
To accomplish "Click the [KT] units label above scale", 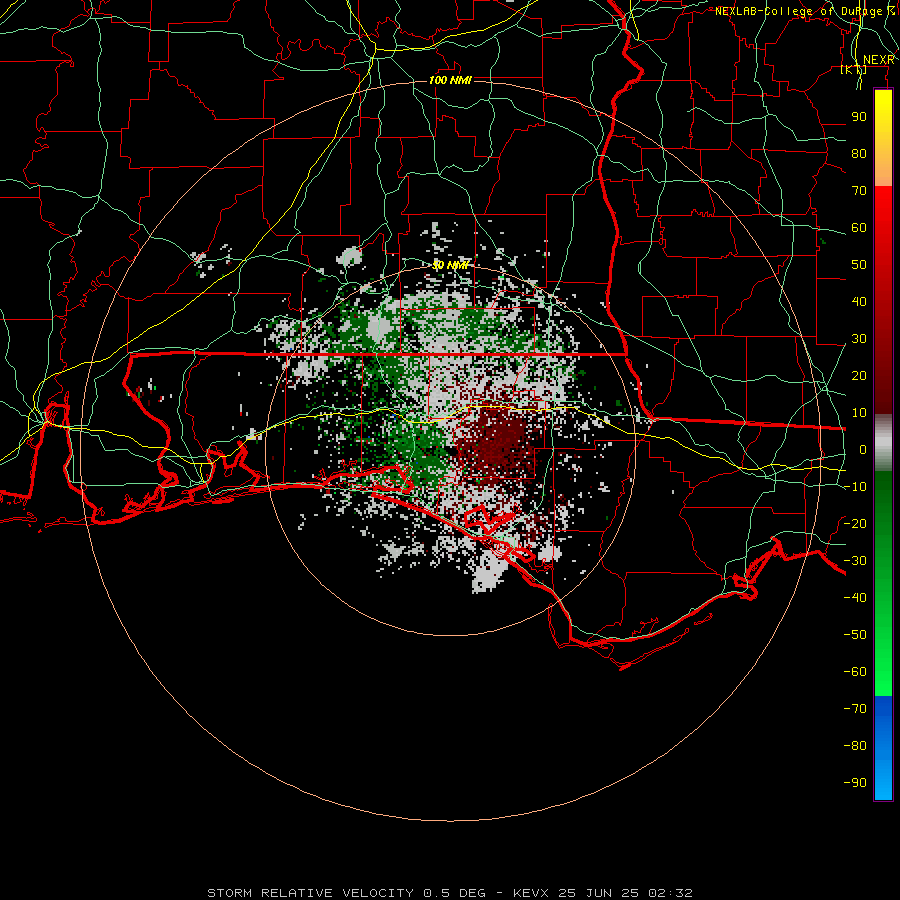I will click(854, 69).
